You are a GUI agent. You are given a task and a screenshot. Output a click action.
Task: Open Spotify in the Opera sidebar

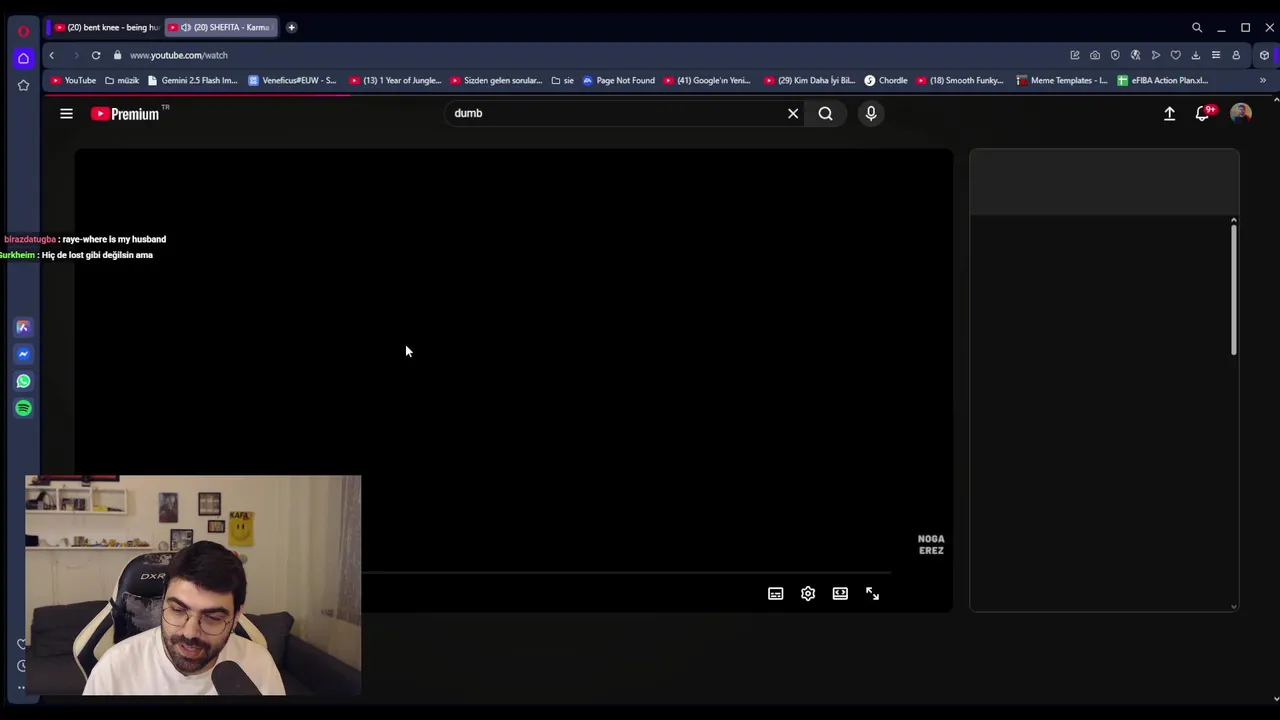[x=23, y=408]
